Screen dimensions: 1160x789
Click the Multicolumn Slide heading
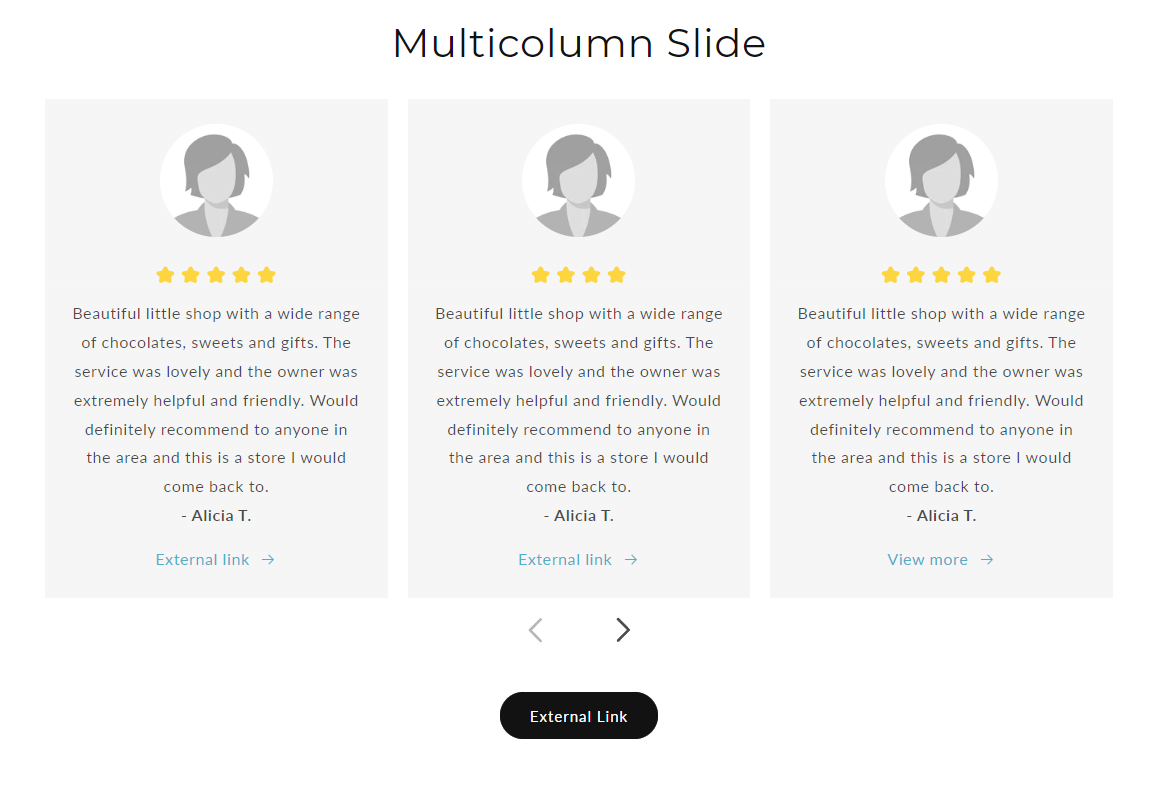point(579,44)
